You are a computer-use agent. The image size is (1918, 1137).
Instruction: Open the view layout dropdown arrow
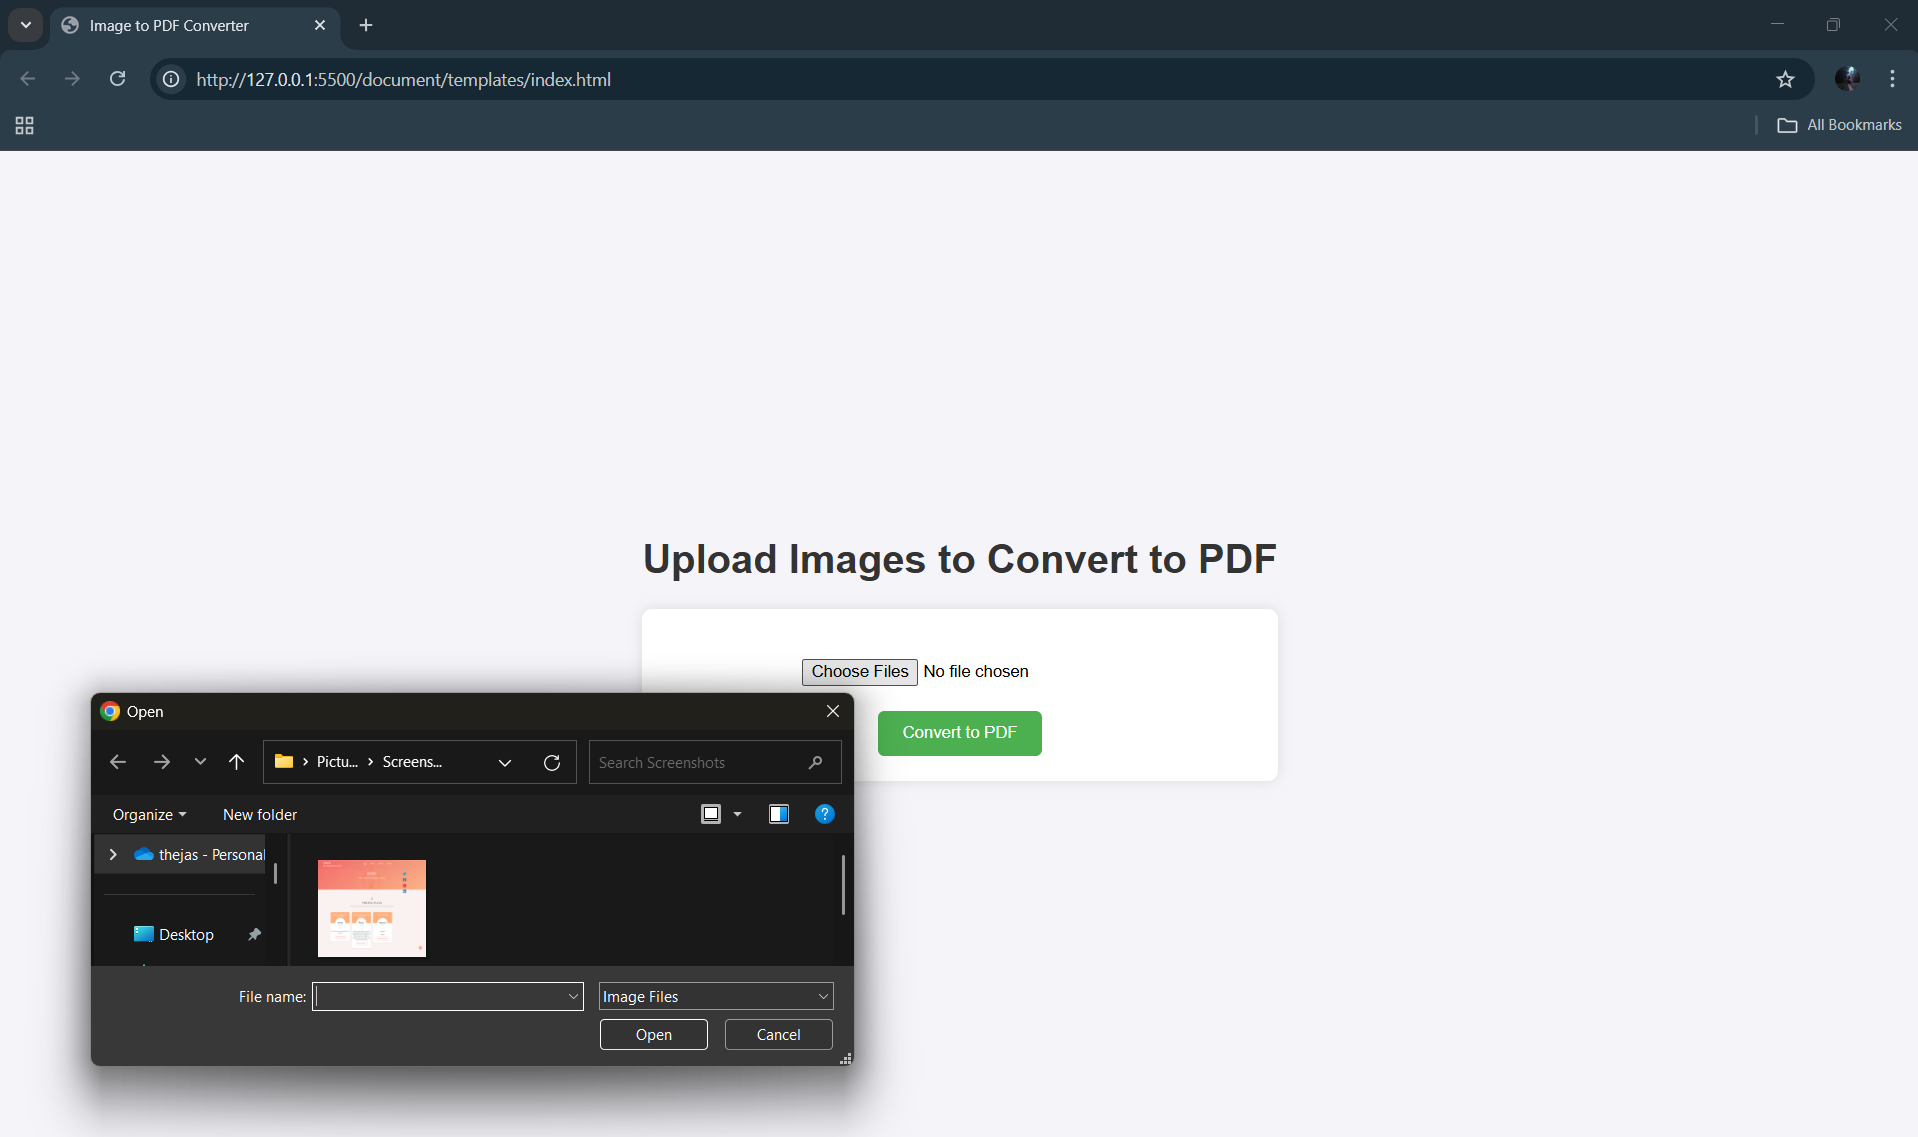[x=737, y=813]
